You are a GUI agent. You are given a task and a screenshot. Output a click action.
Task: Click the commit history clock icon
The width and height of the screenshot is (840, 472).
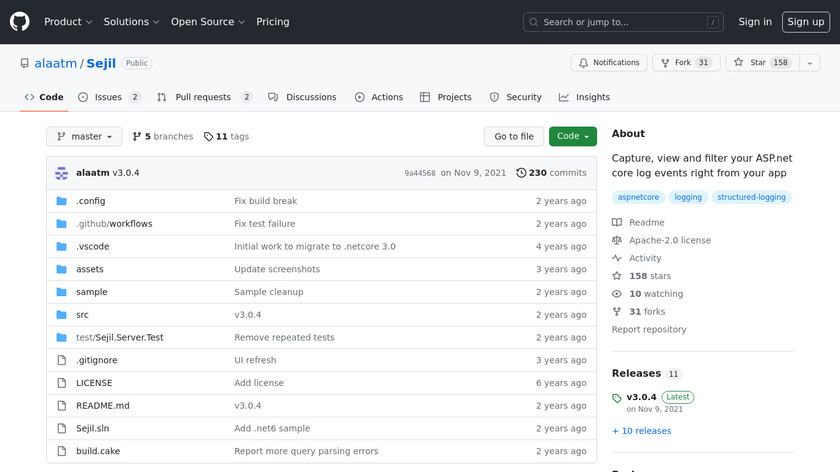pos(521,173)
